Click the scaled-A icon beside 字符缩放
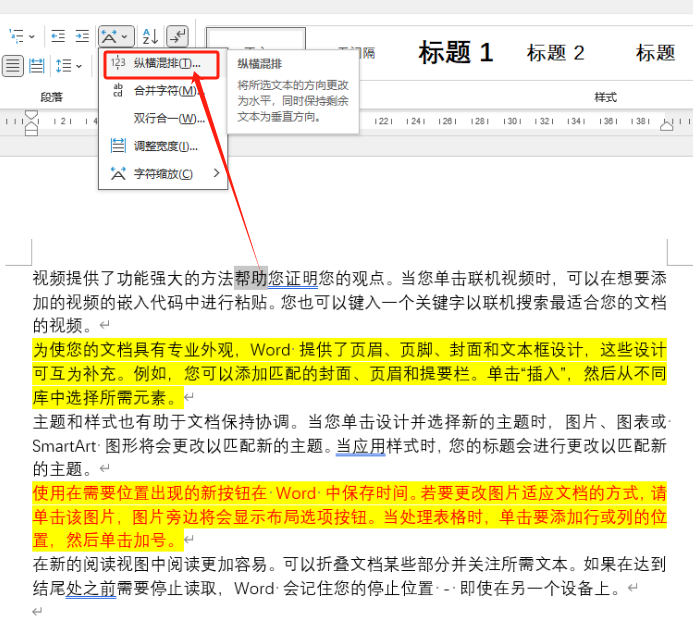The width and height of the screenshot is (693, 638). [118, 173]
